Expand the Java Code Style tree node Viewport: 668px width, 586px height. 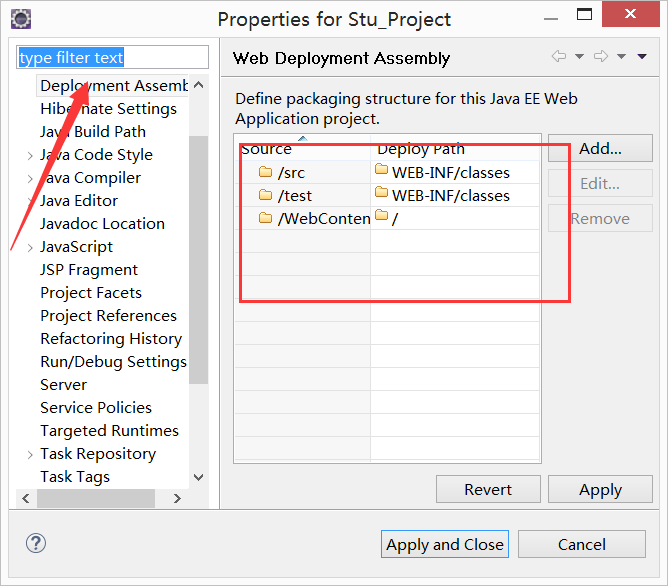30,155
